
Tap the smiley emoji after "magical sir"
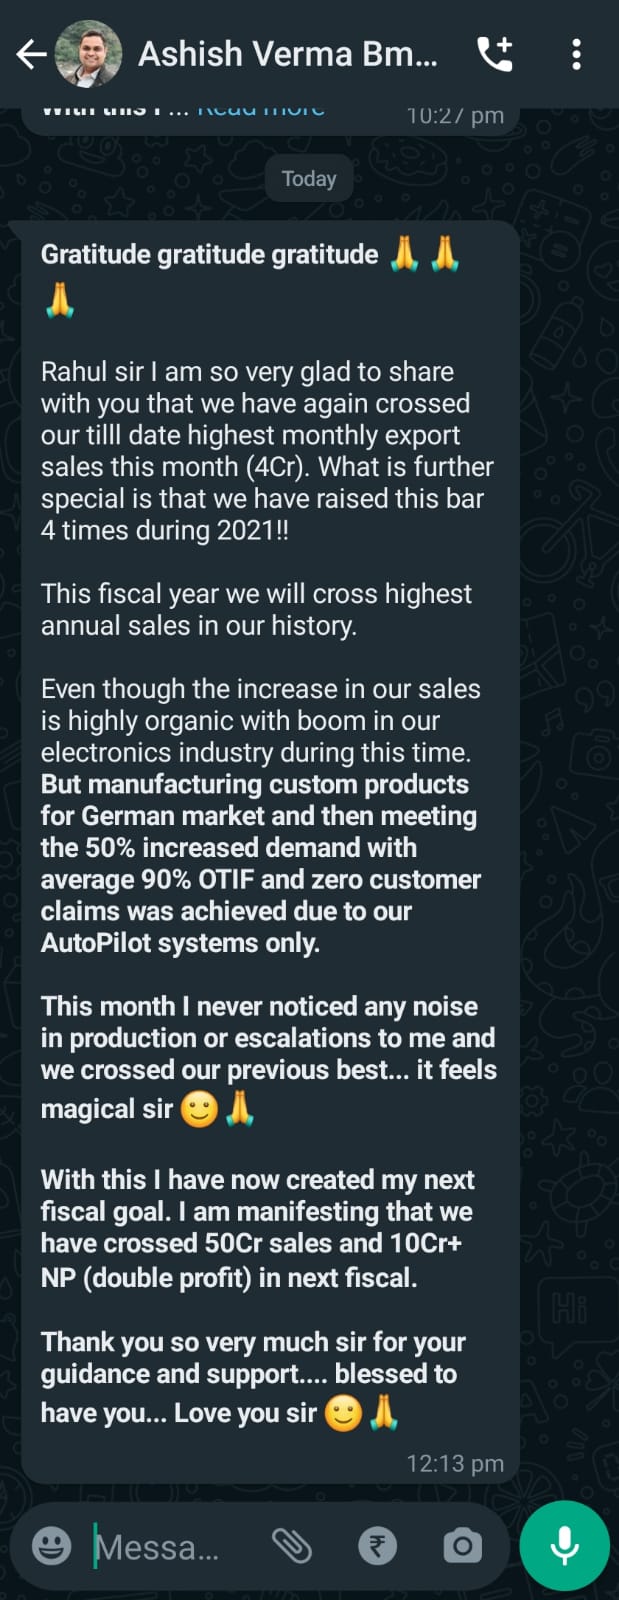click(199, 1109)
